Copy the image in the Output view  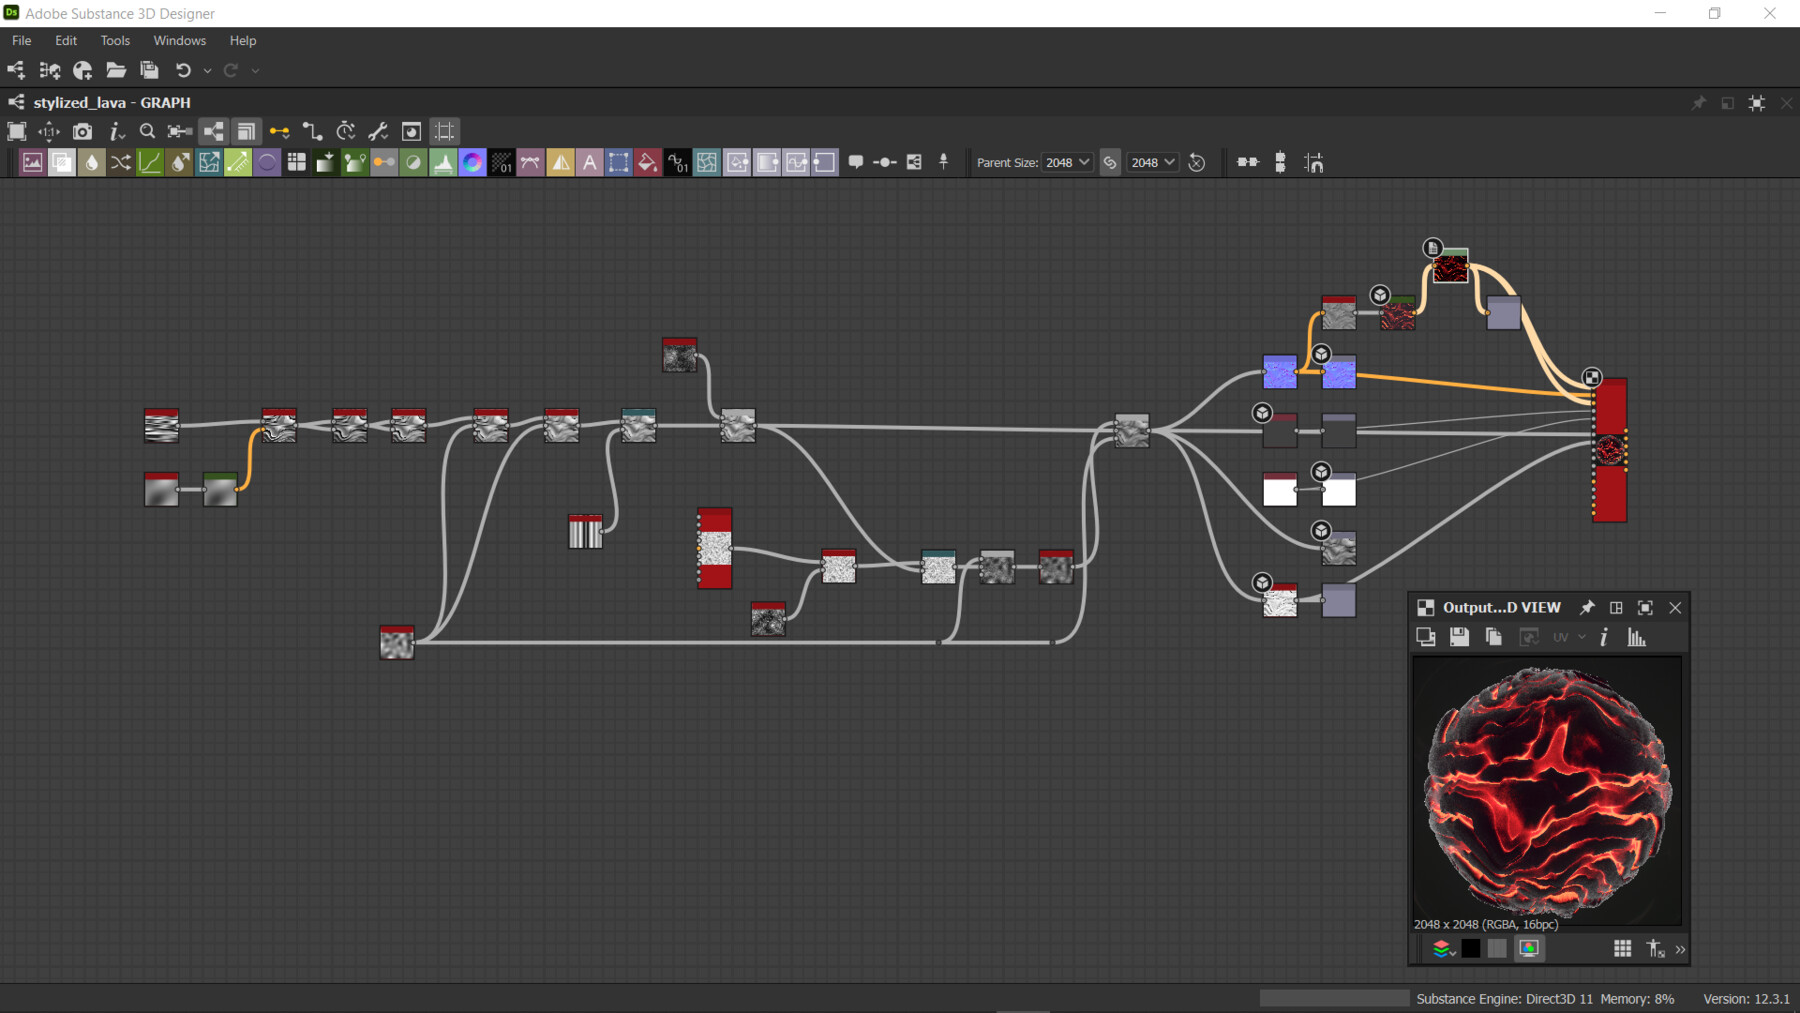pos(1493,637)
